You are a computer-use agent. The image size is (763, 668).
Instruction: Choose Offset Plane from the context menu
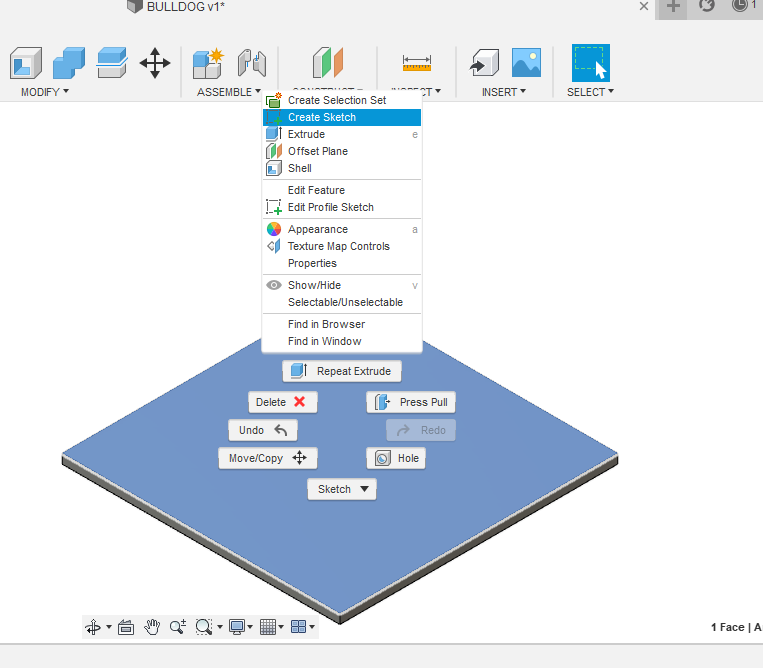point(342,151)
